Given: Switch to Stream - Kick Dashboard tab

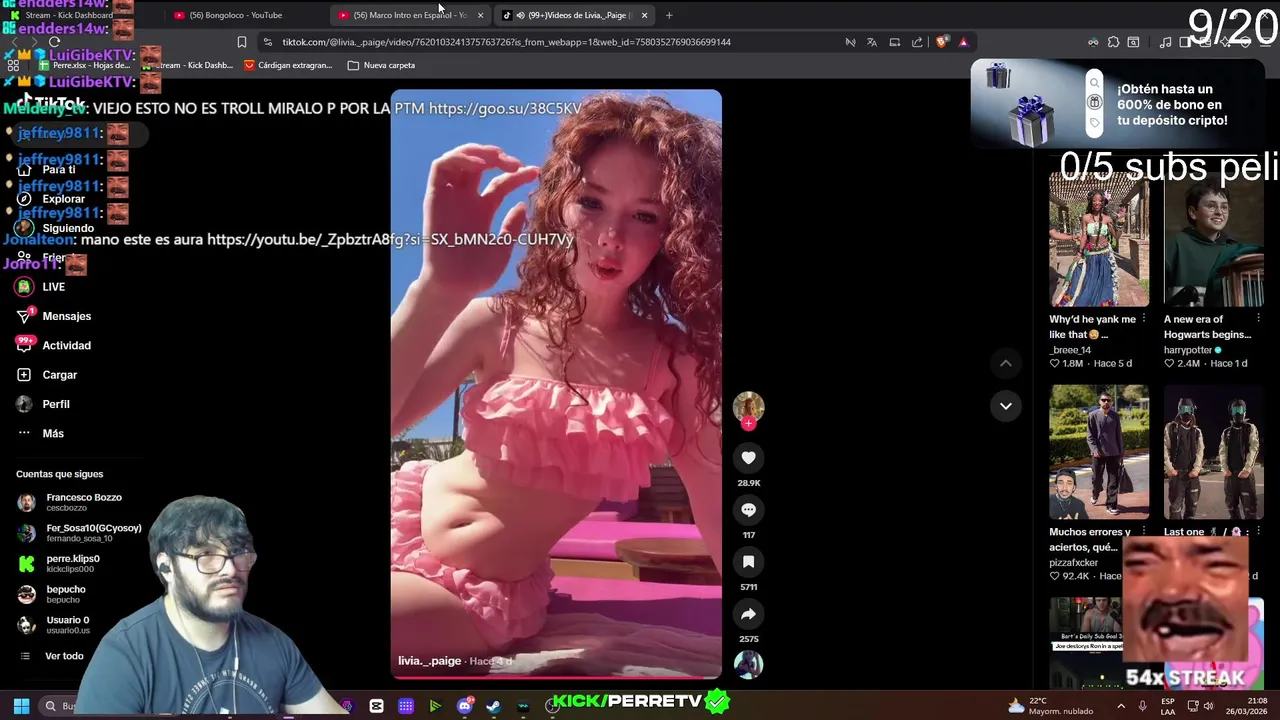Looking at the screenshot, I should tap(70, 15).
